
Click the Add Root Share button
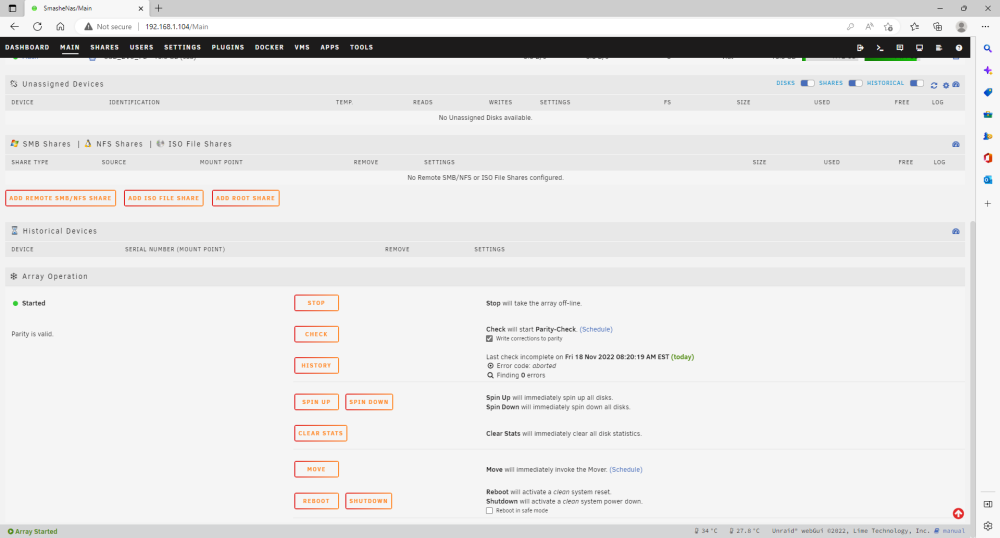(246, 198)
